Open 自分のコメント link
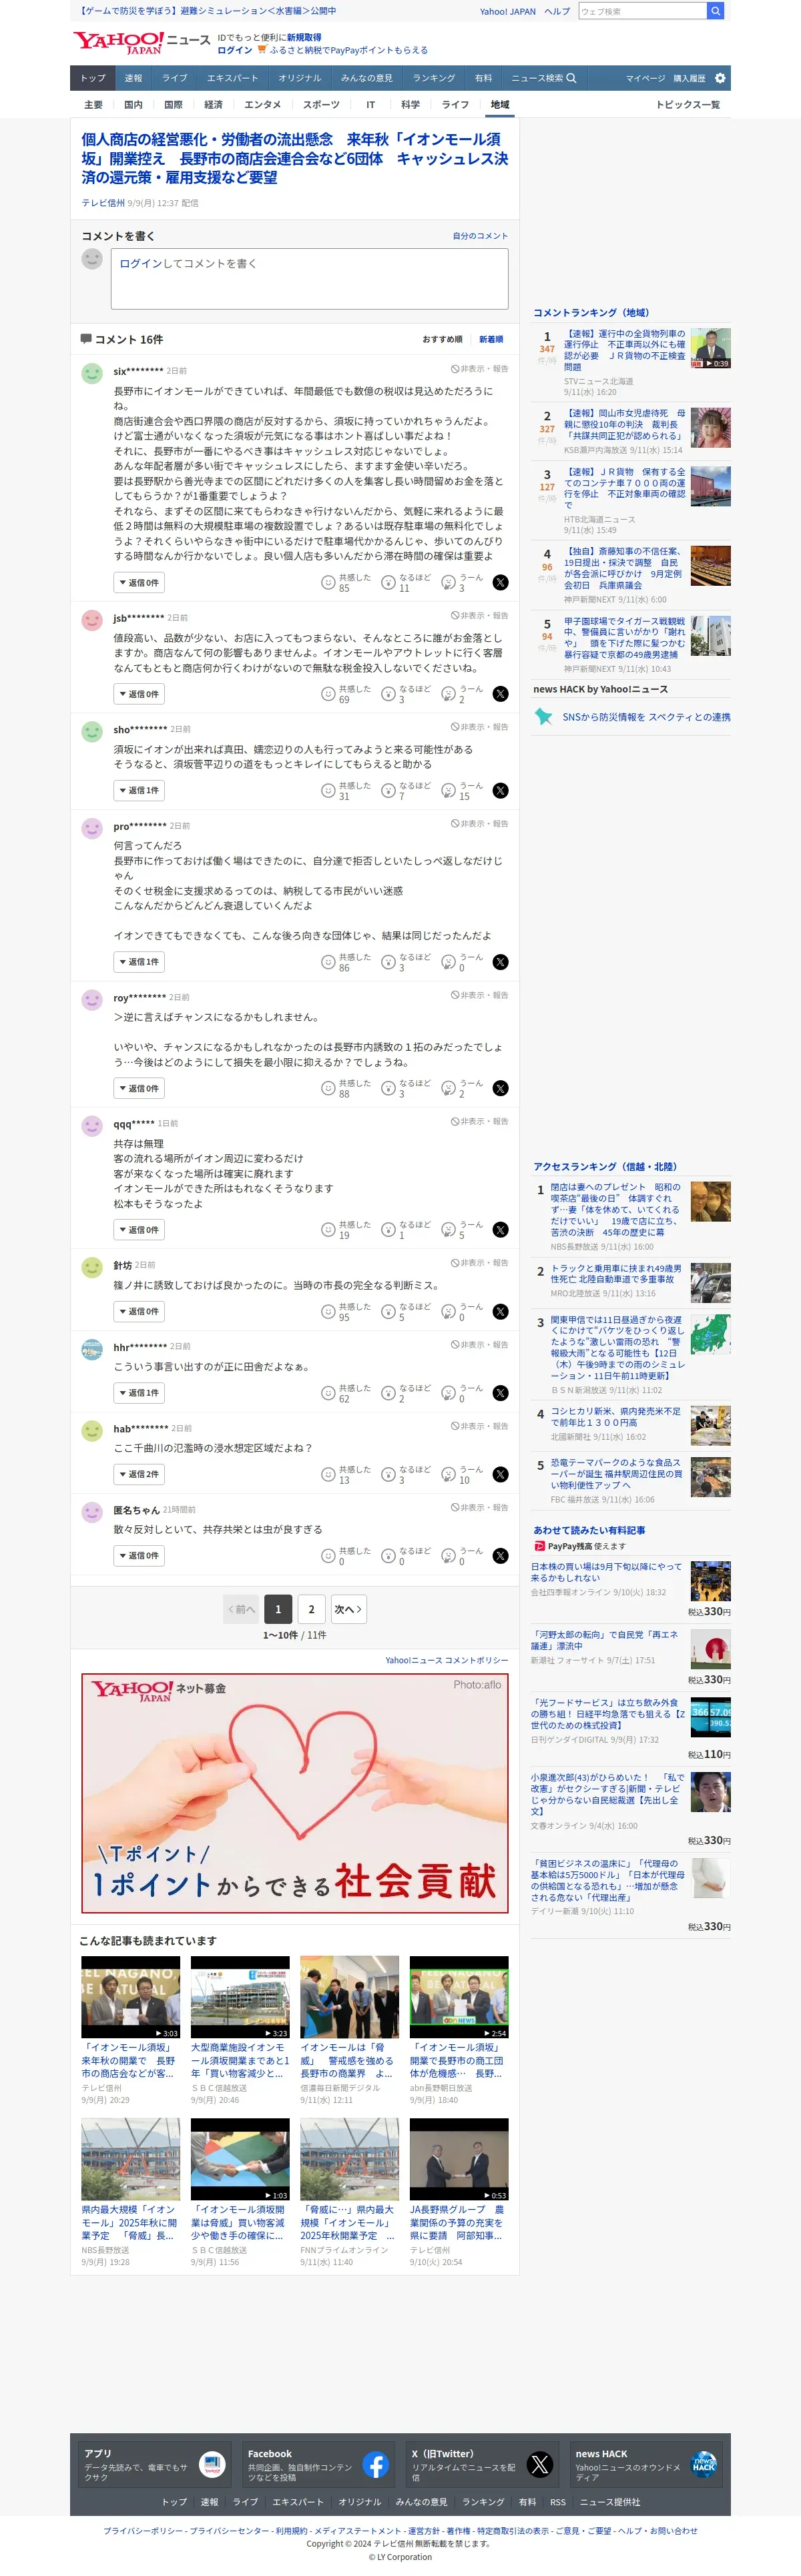 (480, 236)
